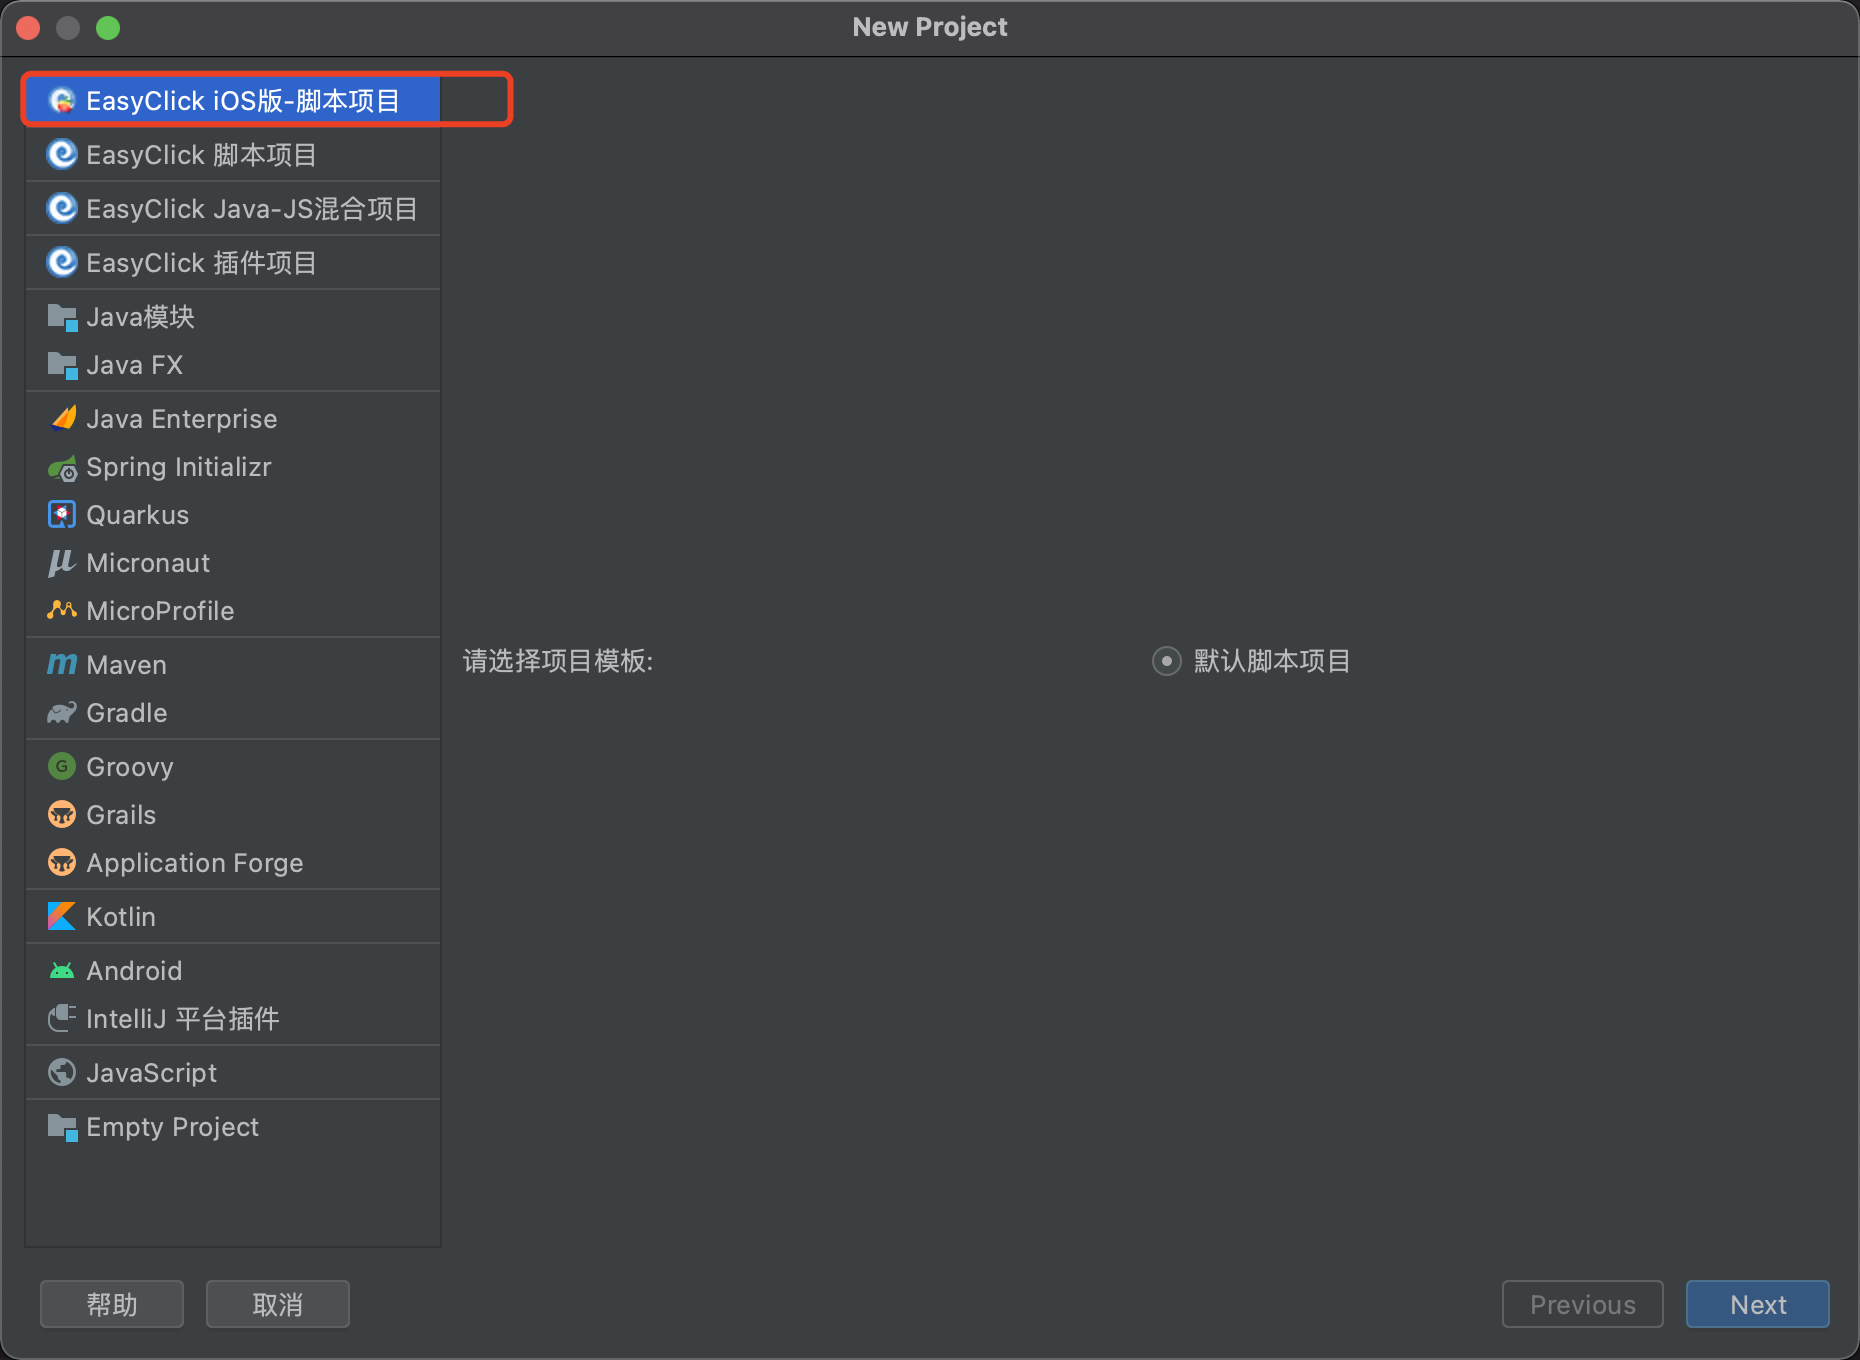Click the Previous button
Viewport: 1860px width, 1360px height.
[1583, 1304]
